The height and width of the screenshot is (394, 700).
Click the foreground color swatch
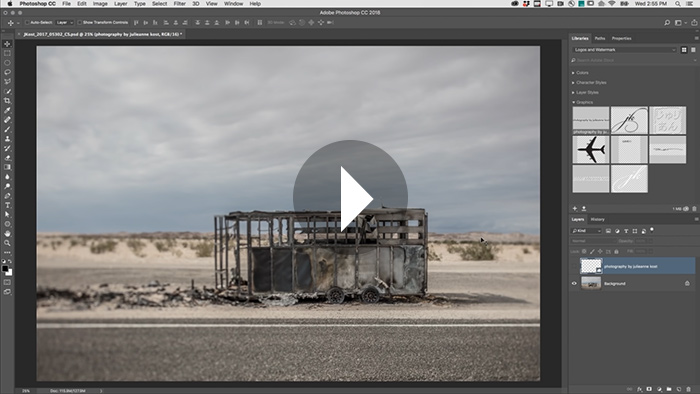5,269
